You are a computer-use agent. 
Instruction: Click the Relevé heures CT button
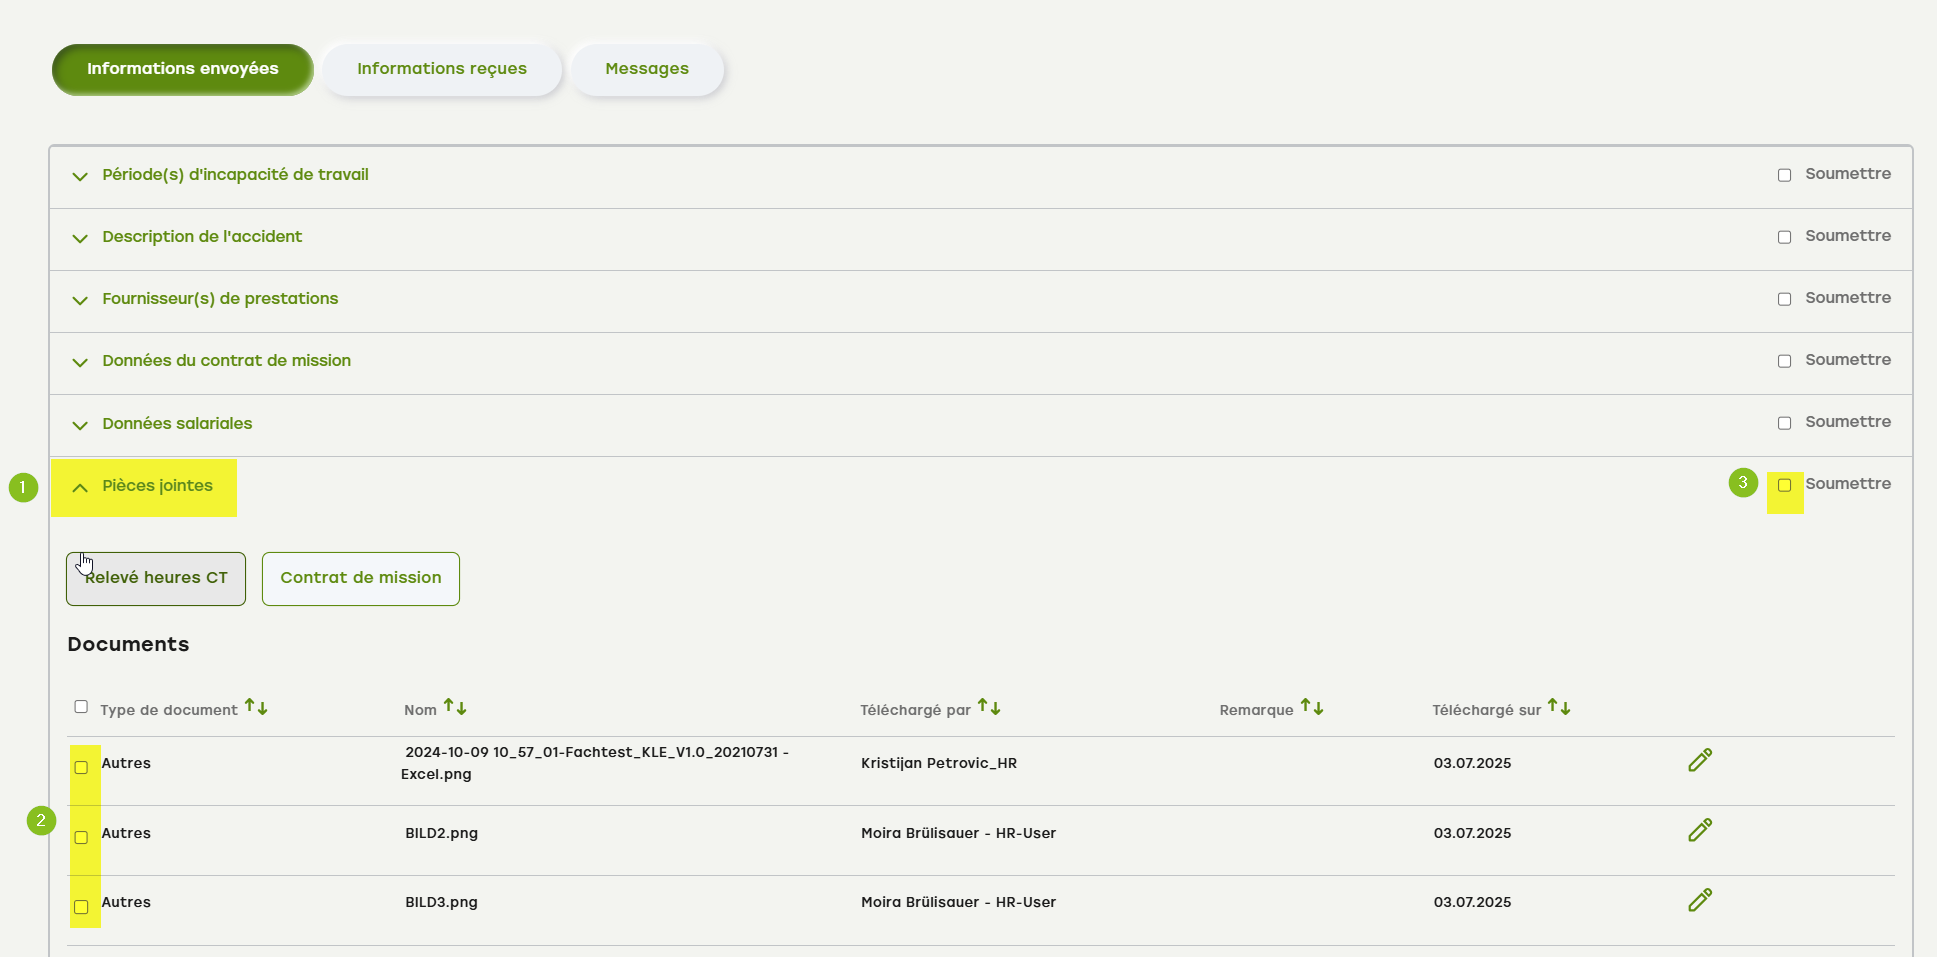[156, 578]
